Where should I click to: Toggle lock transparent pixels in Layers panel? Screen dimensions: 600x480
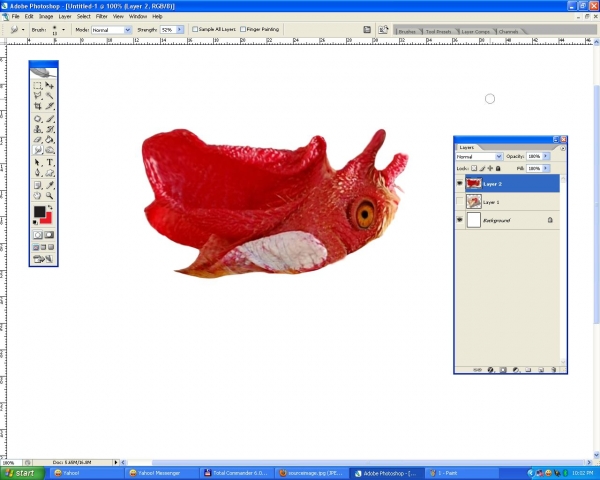[474, 168]
